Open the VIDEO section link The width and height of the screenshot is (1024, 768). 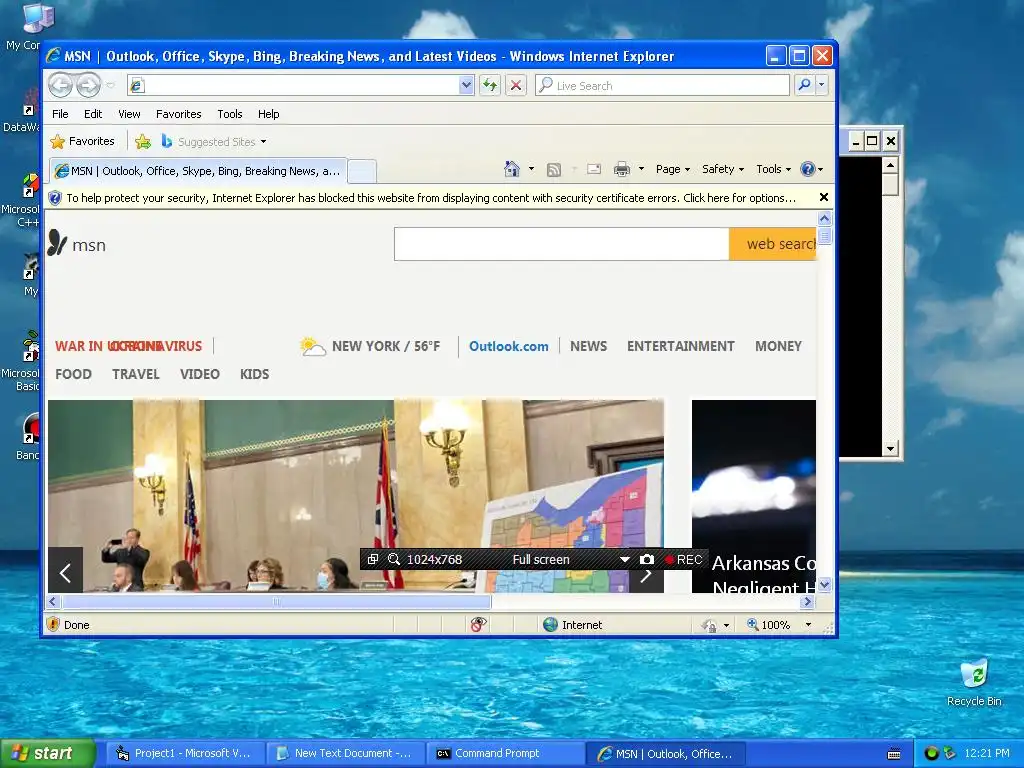click(200, 374)
